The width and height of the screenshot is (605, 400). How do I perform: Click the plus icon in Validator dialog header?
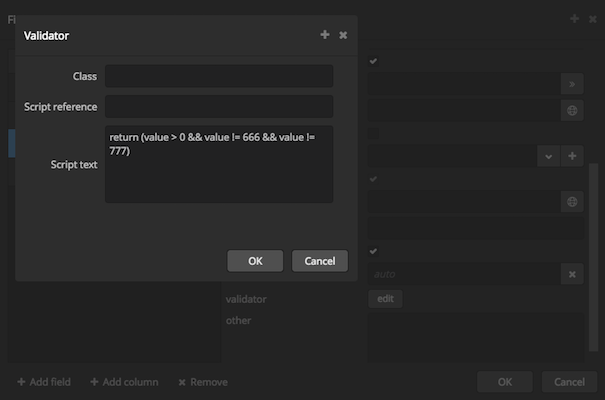(x=325, y=35)
